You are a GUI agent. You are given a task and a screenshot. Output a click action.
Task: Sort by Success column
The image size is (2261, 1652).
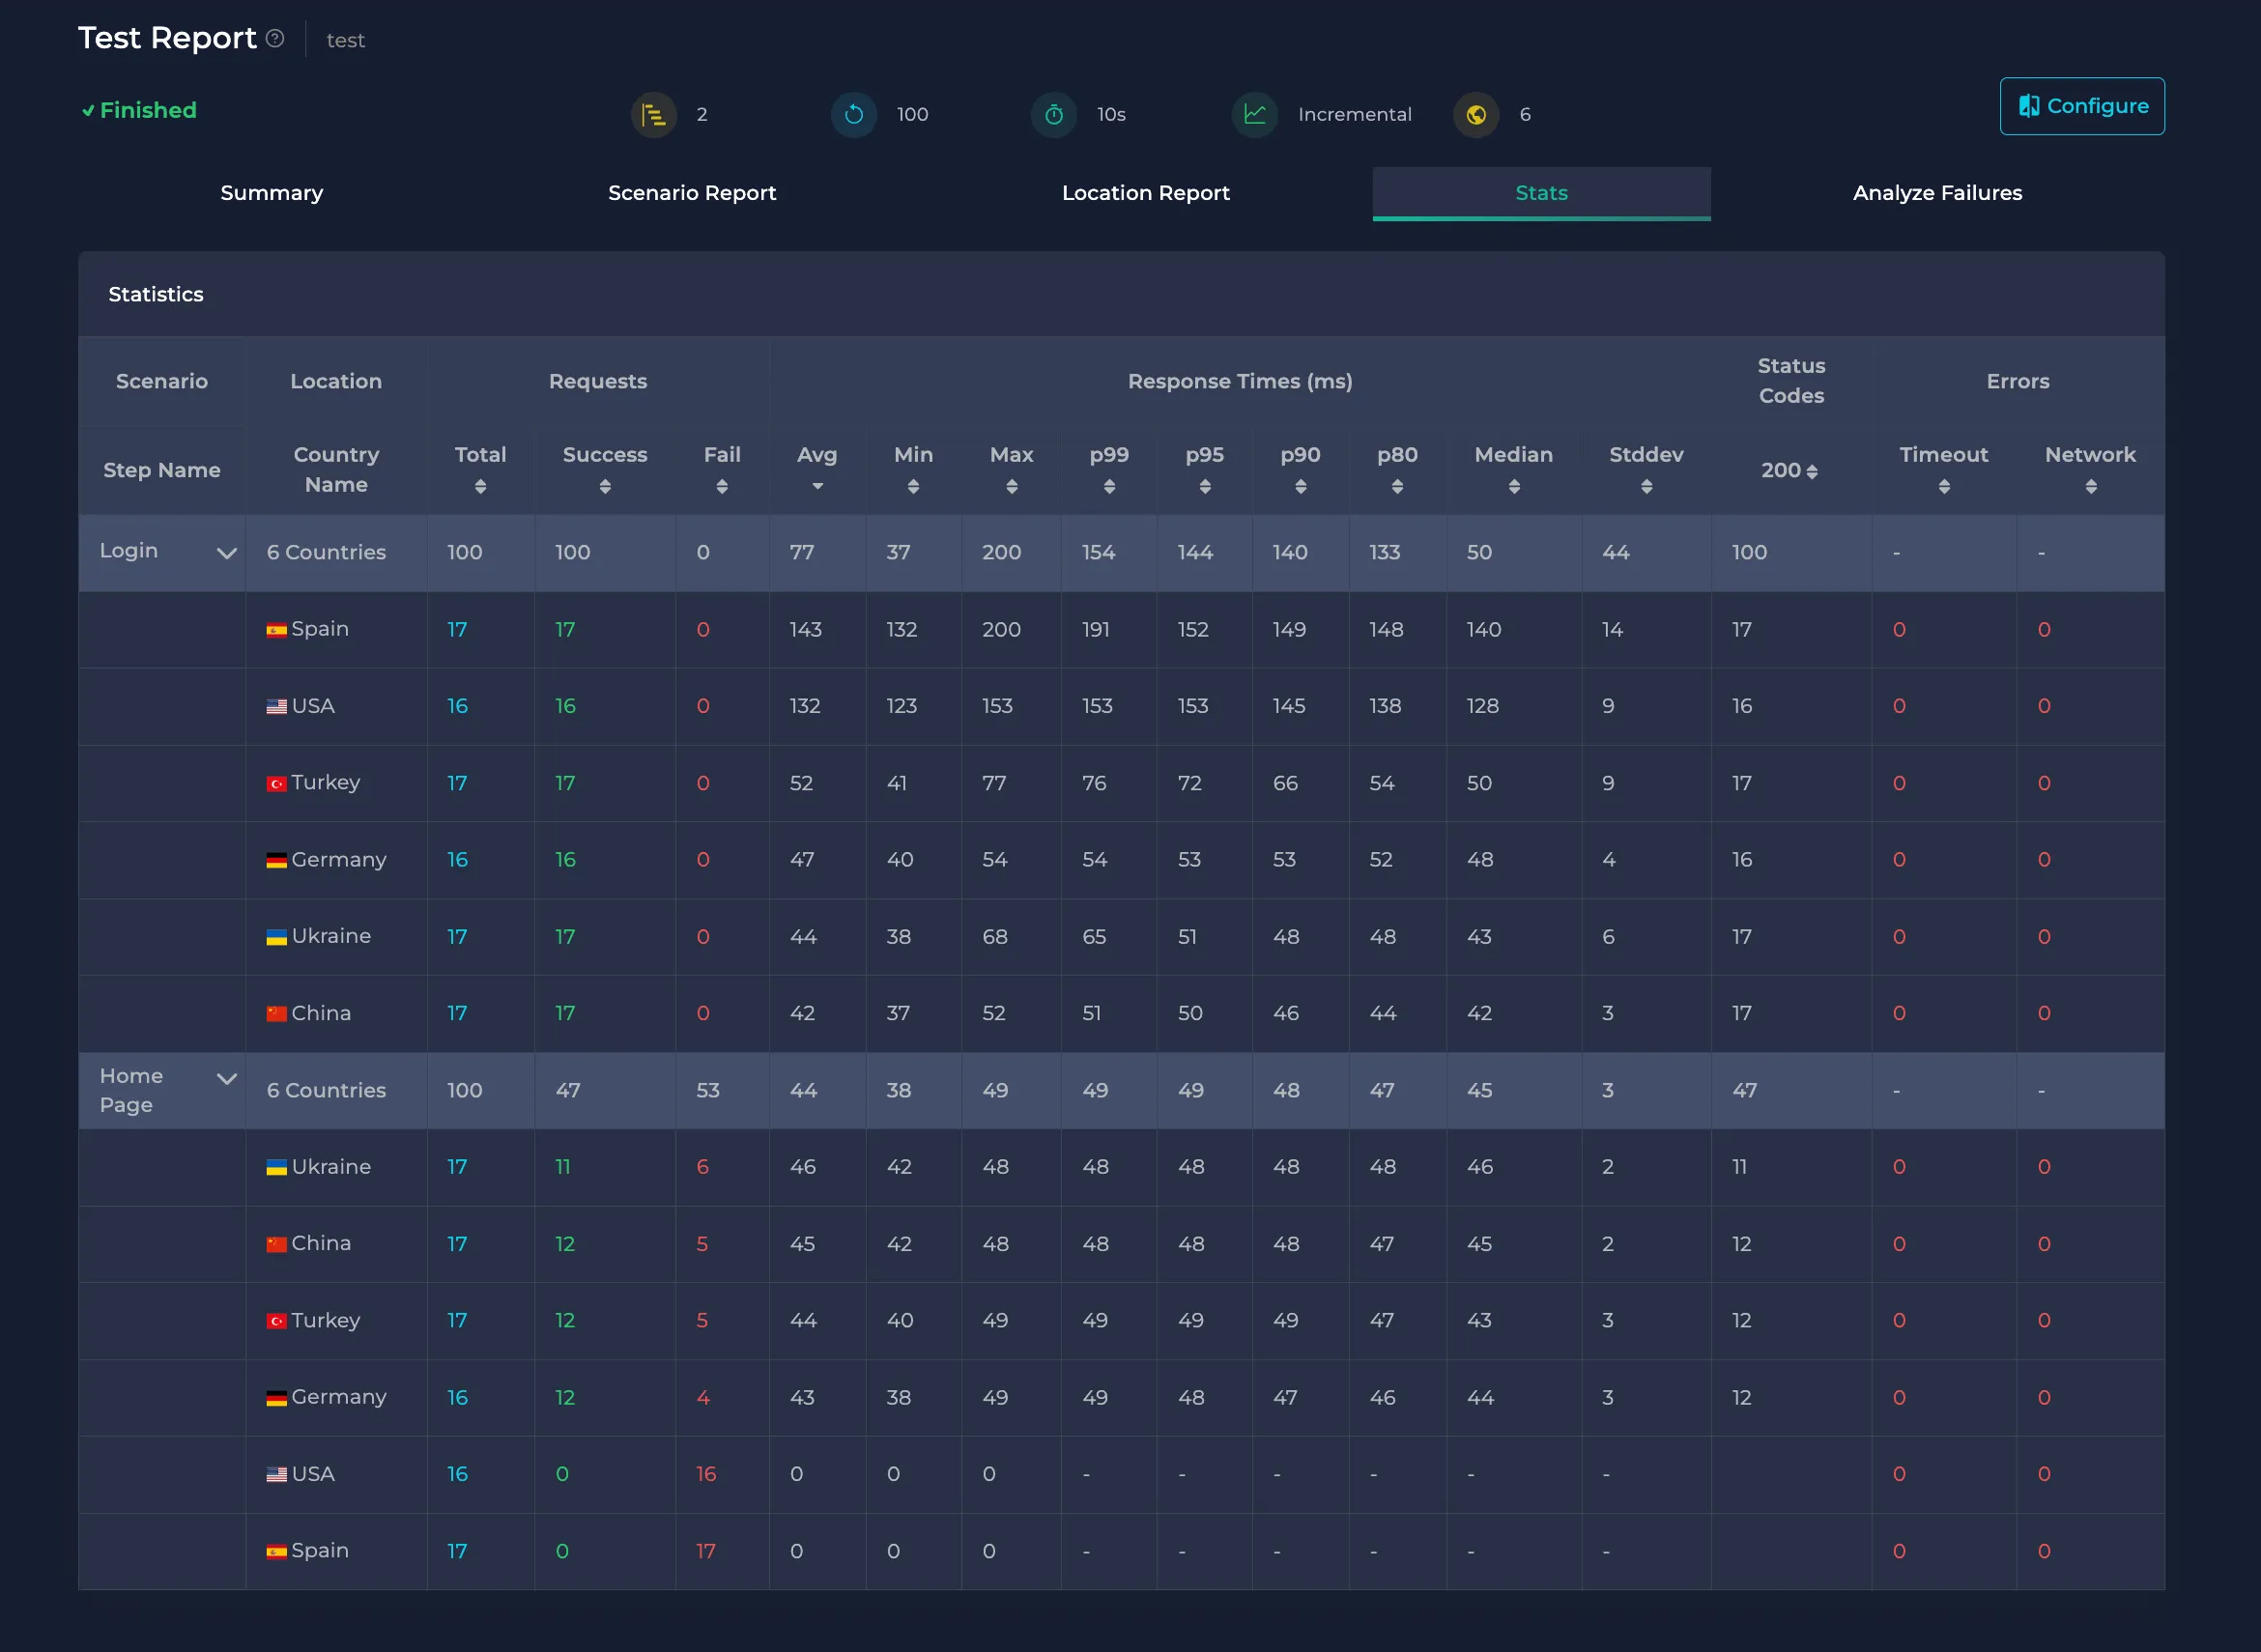(605, 487)
